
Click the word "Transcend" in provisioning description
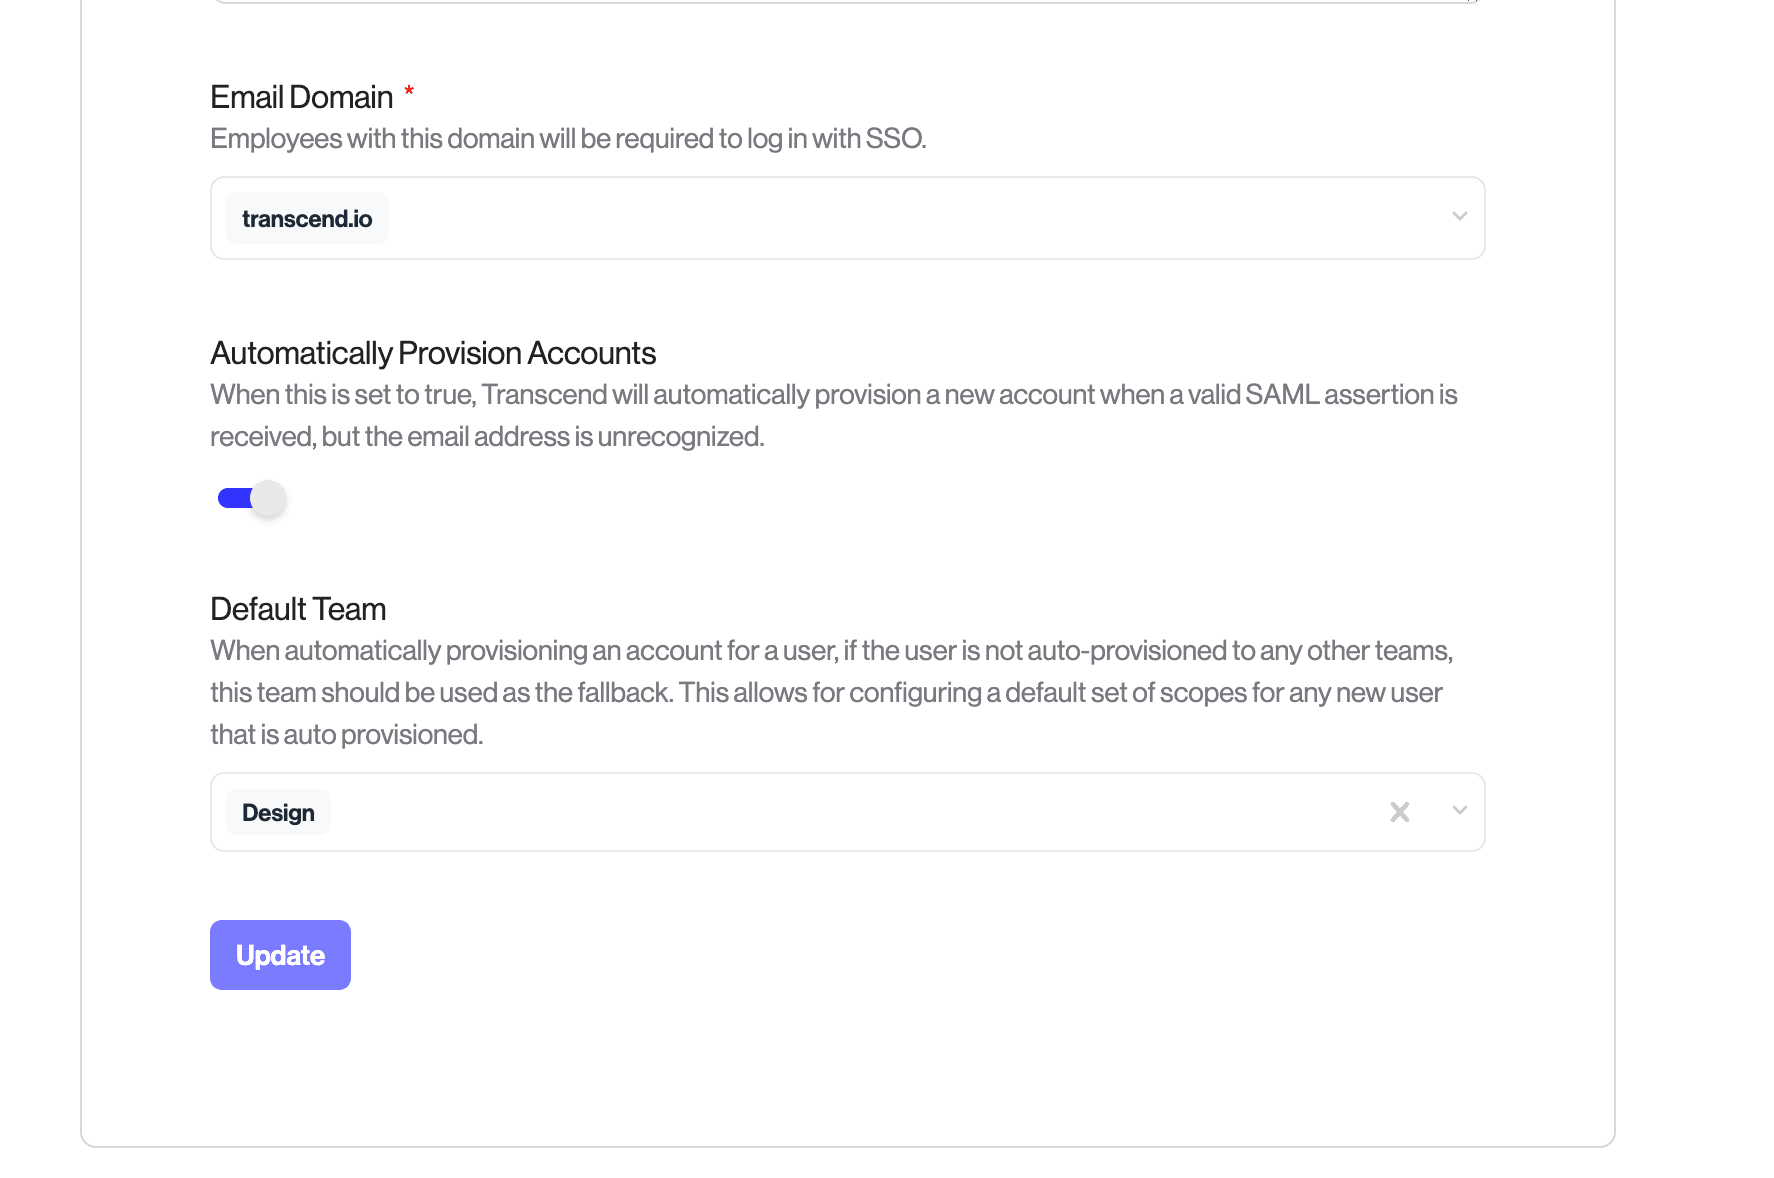pos(544,395)
